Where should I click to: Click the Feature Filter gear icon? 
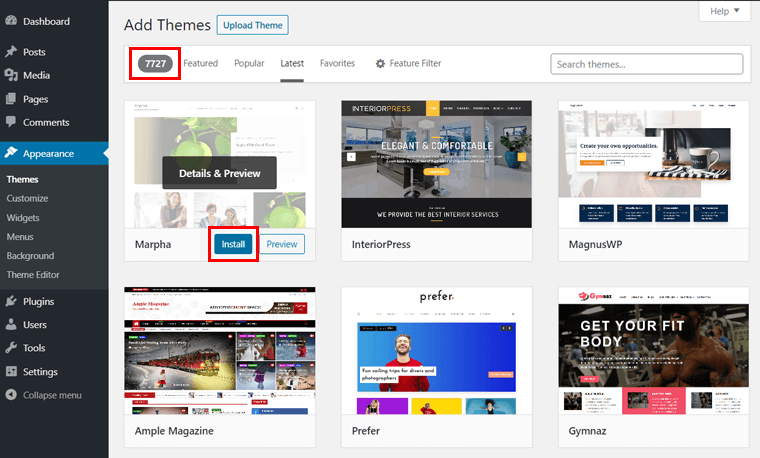point(380,63)
